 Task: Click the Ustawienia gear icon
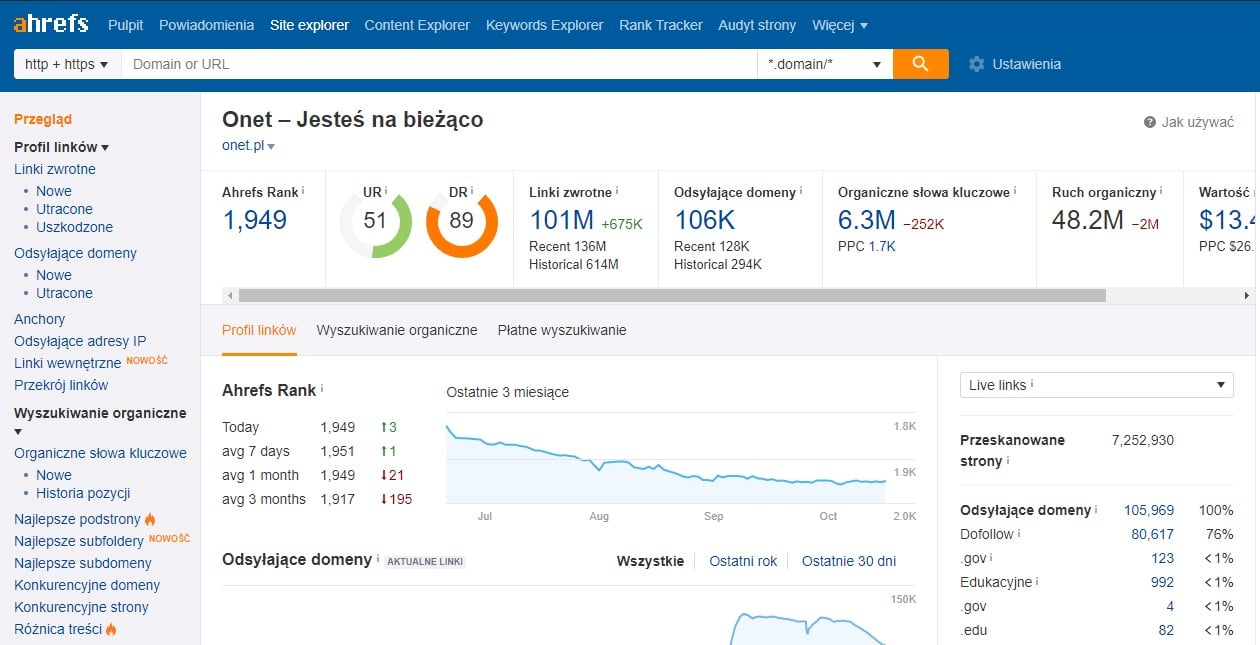pyautogui.click(x=977, y=64)
